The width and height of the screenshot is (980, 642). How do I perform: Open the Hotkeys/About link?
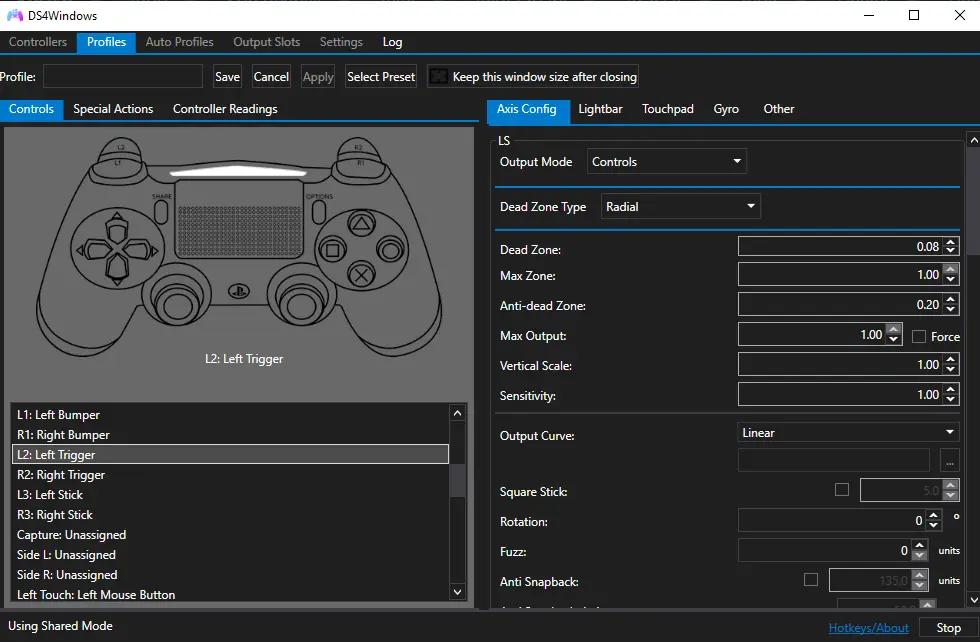[868, 628]
